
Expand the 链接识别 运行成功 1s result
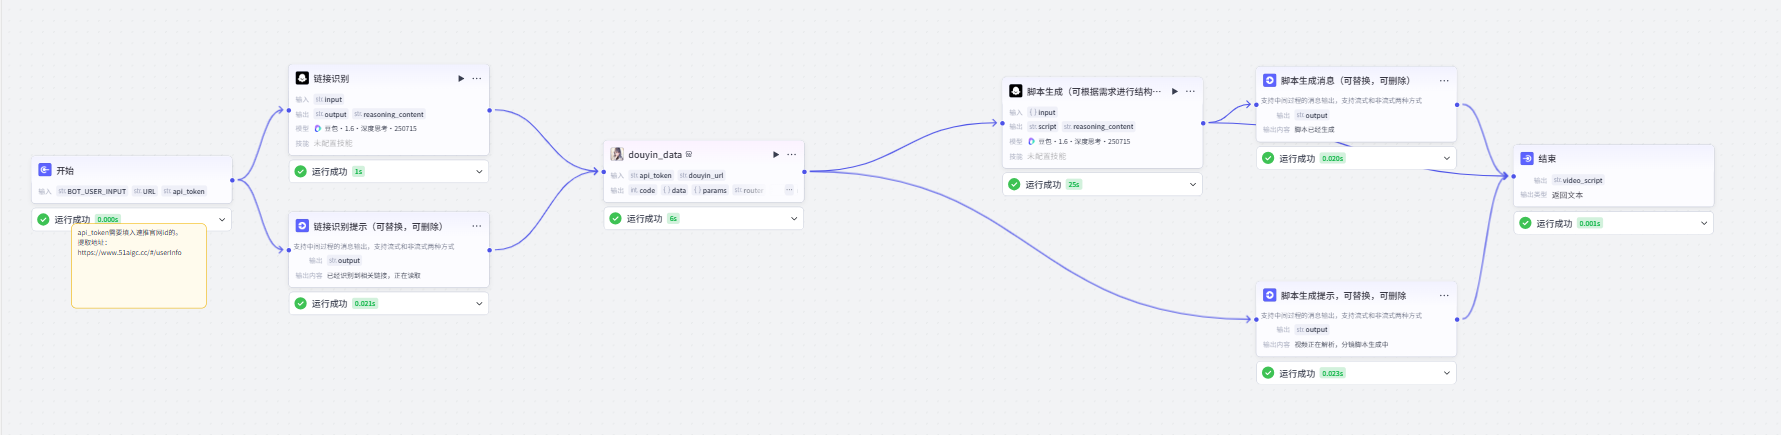pyautogui.click(x=479, y=171)
